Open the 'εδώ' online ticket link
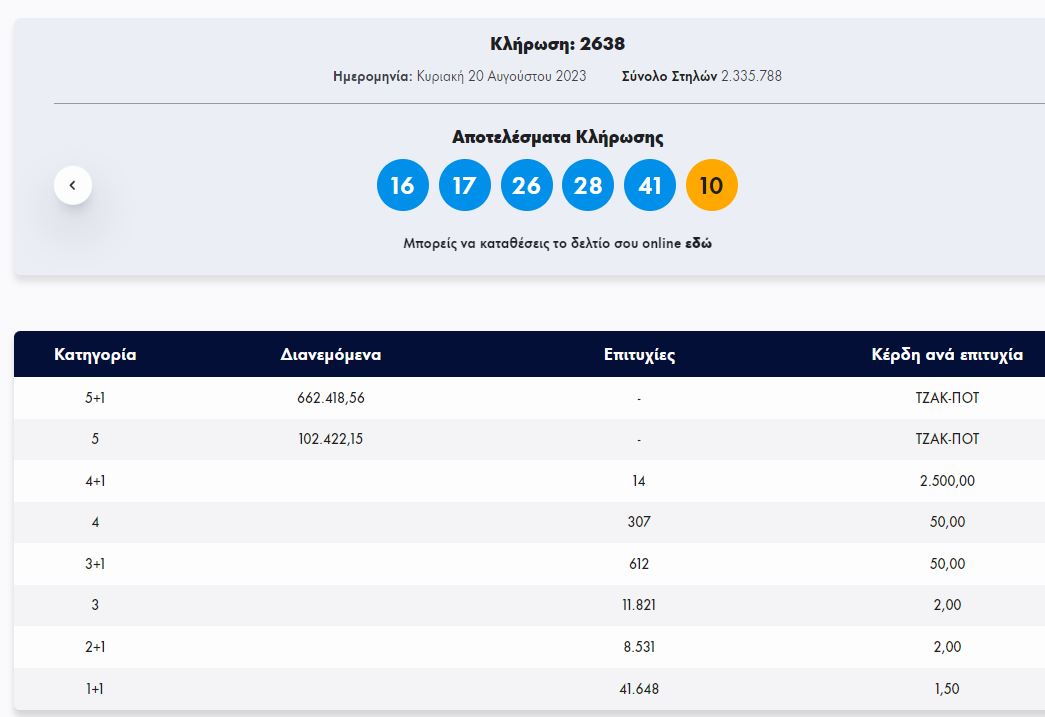1045x717 pixels. click(698, 243)
